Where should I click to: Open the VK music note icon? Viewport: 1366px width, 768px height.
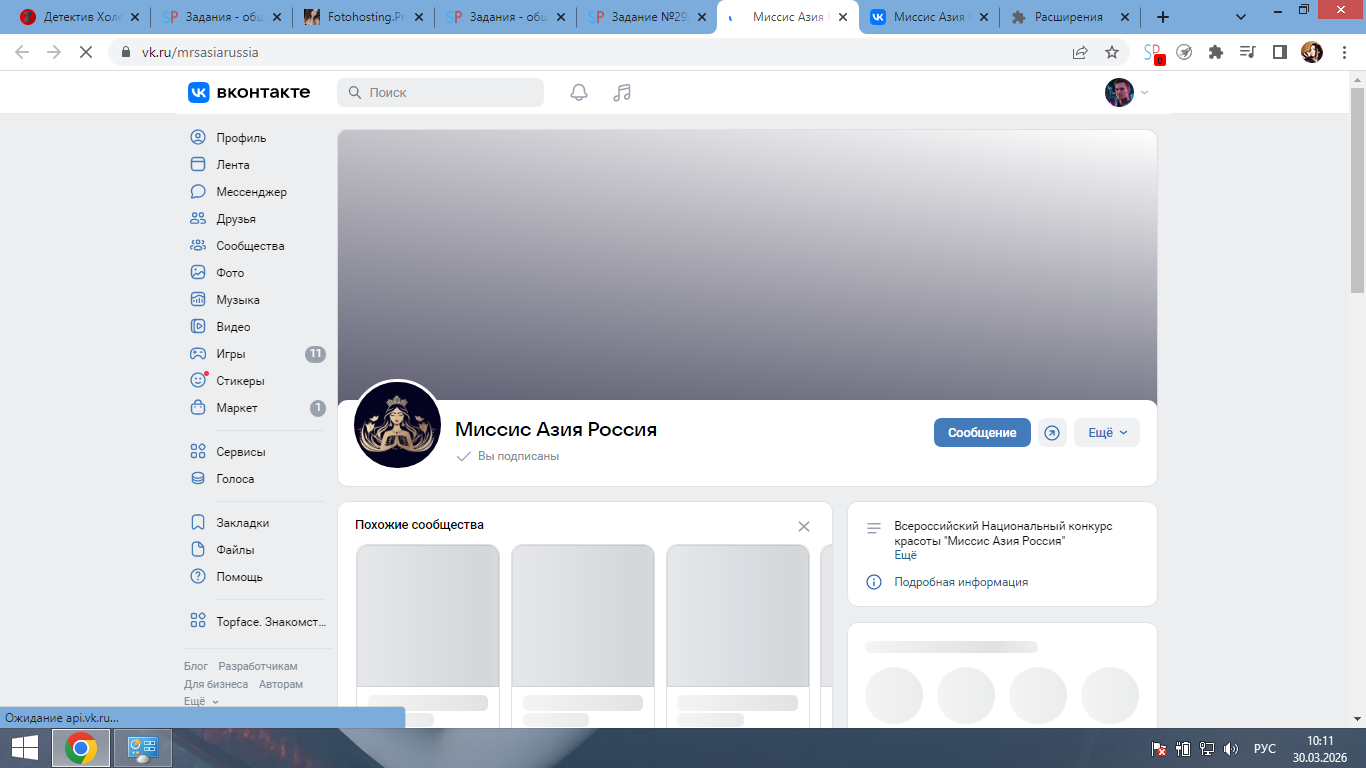click(622, 93)
